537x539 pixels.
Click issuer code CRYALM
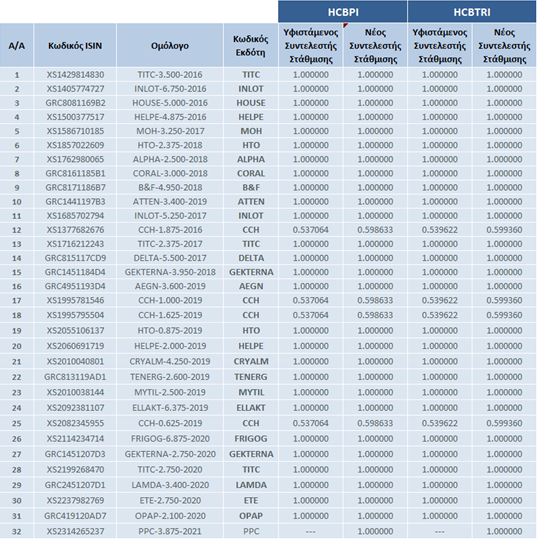click(251, 361)
